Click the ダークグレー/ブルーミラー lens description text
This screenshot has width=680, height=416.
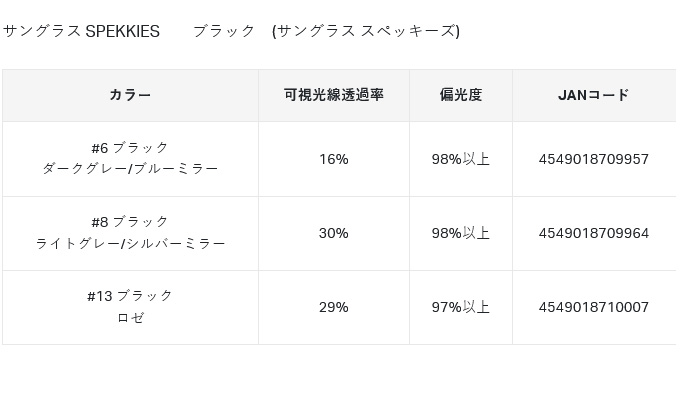coord(130,169)
